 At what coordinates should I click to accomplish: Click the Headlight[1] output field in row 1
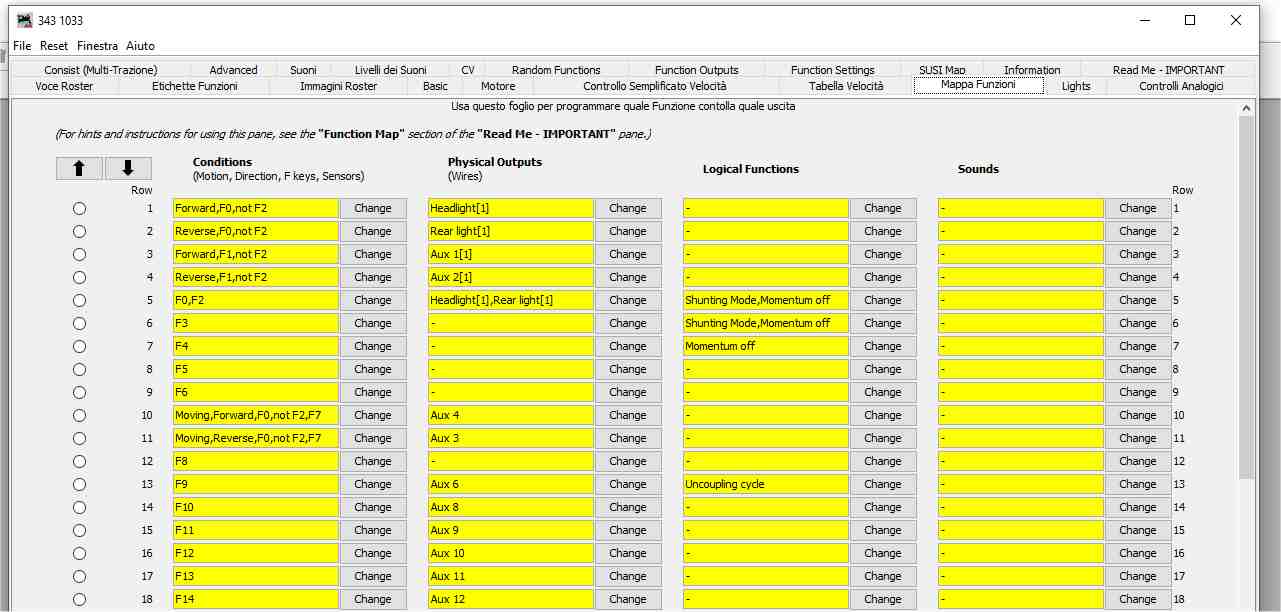(510, 208)
